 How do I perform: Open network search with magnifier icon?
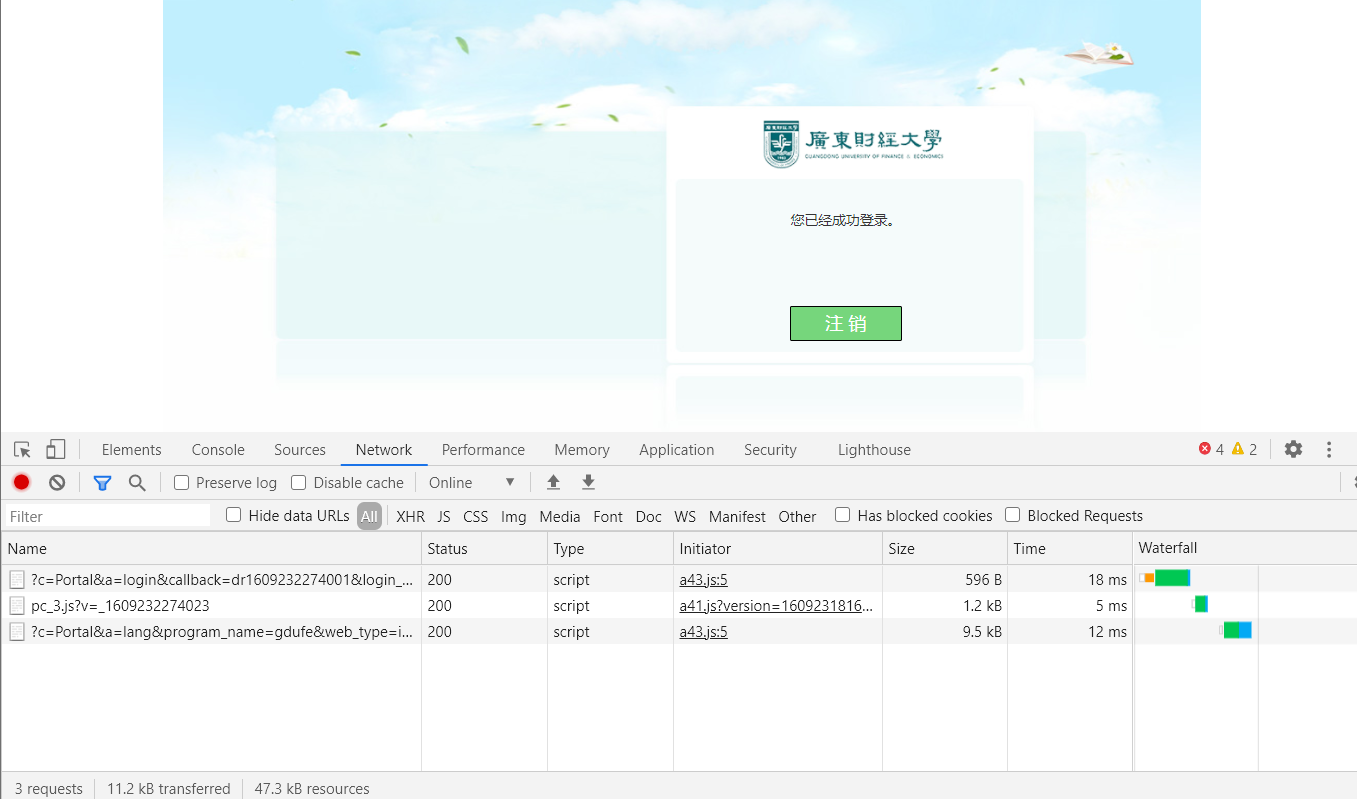pyautogui.click(x=137, y=483)
